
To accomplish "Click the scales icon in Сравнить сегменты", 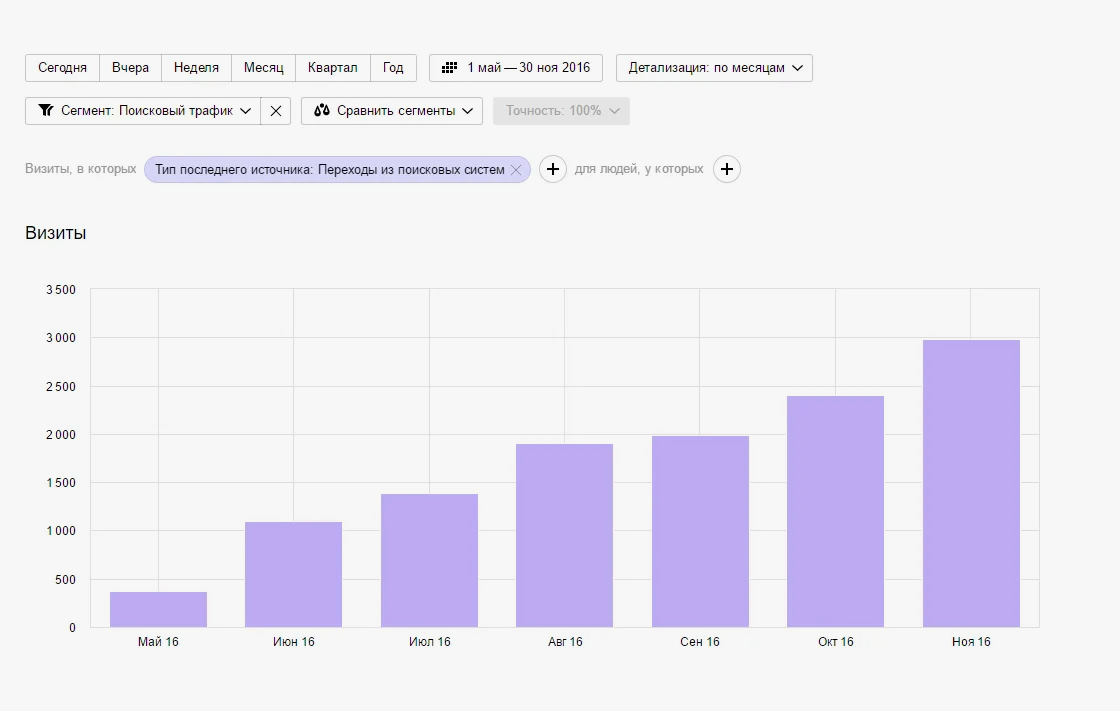I will tap(322, 111).
